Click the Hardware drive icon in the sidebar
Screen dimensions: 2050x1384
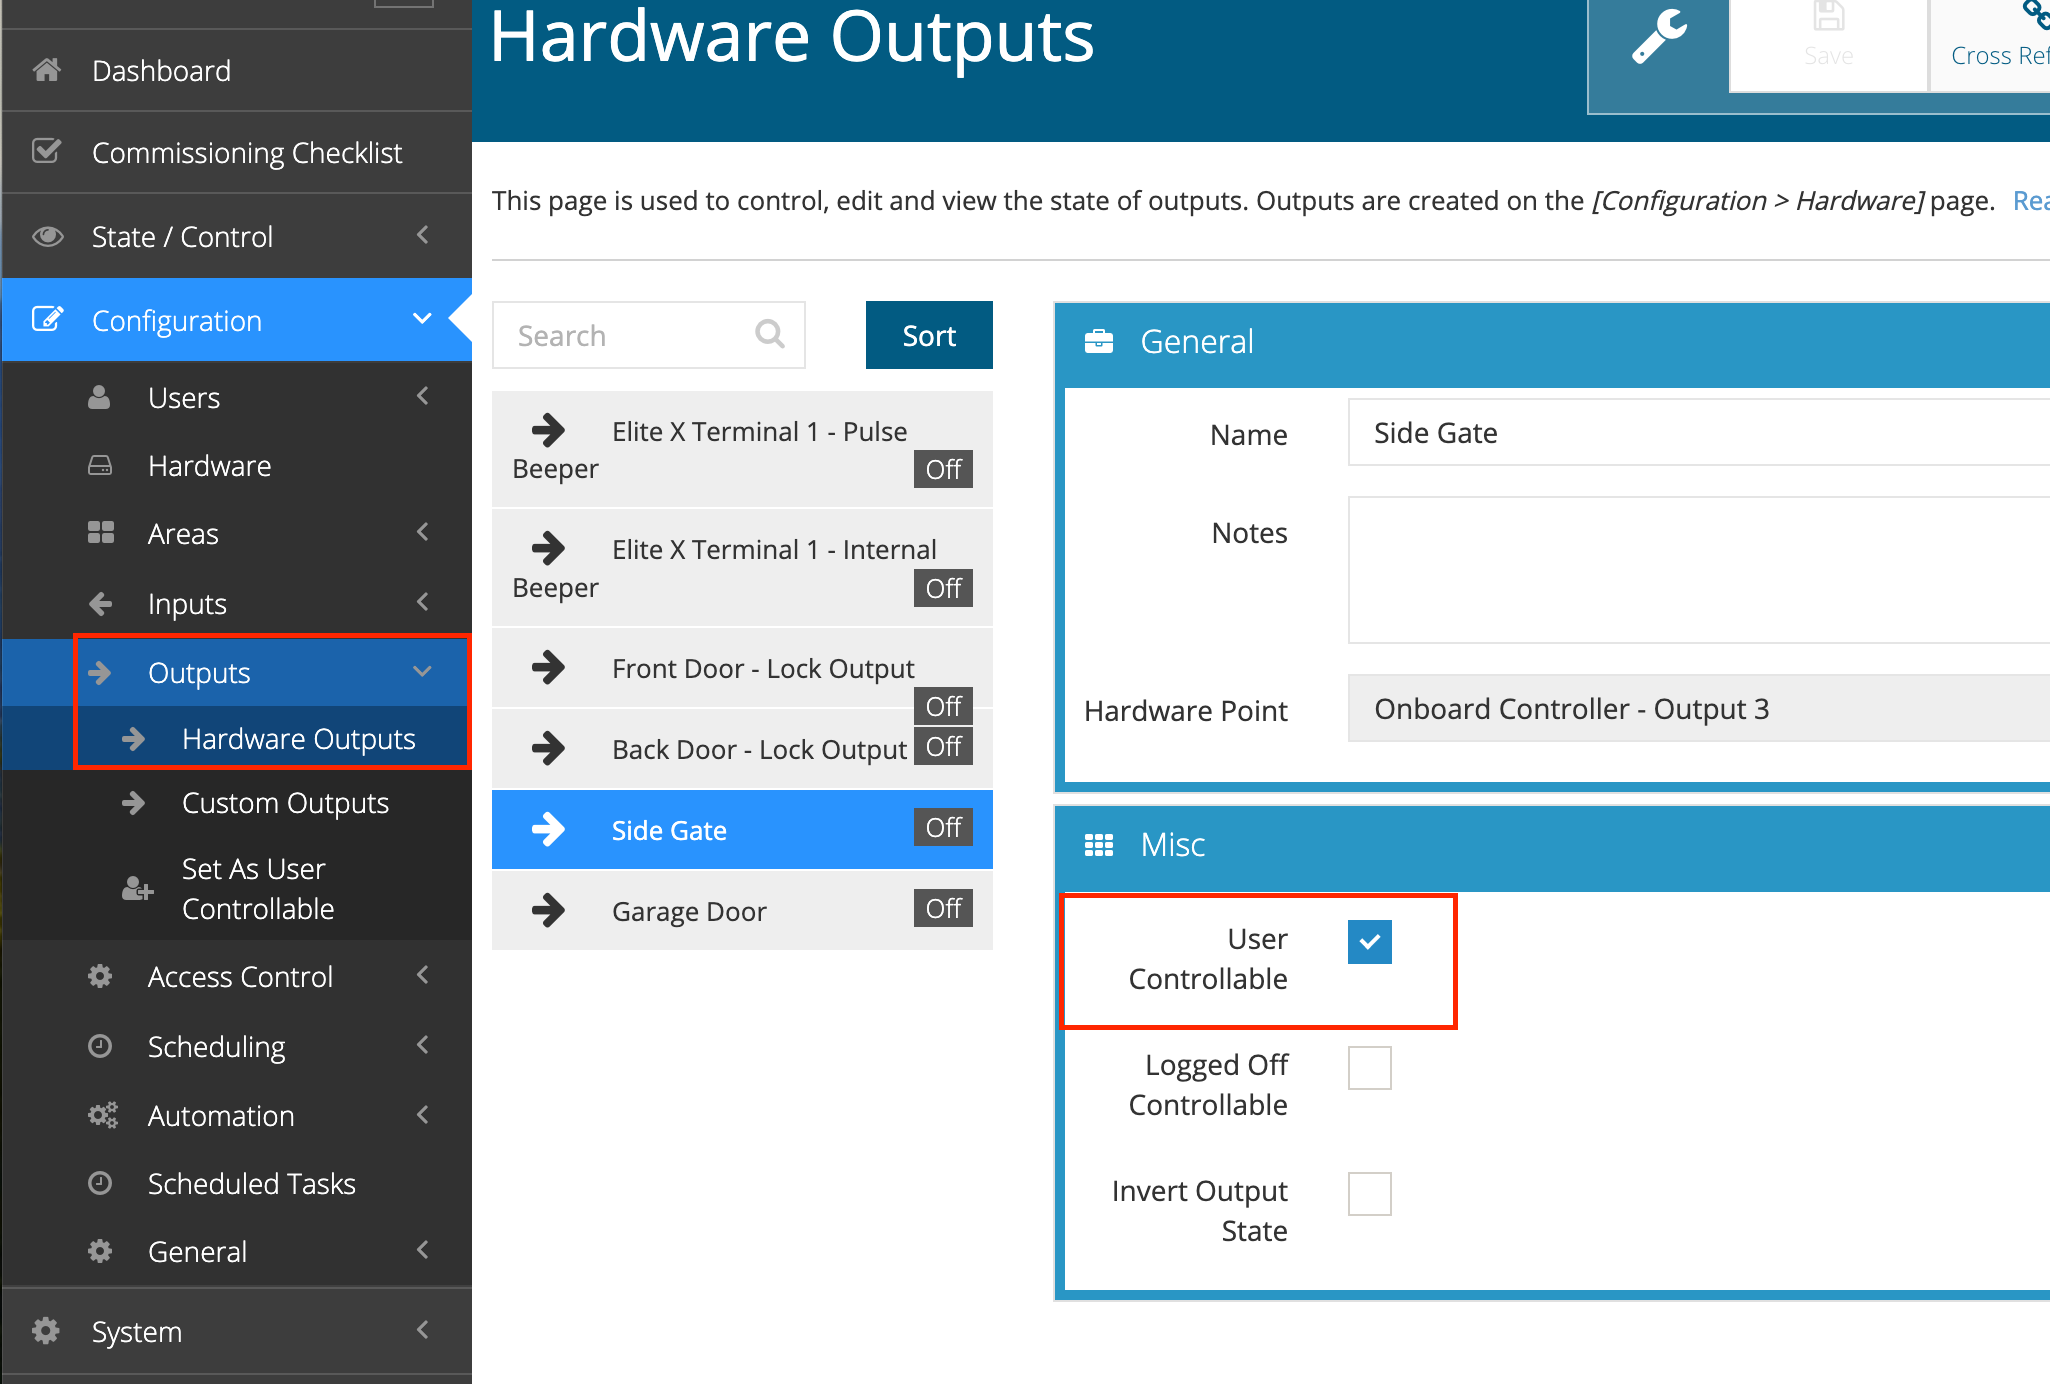100,466
